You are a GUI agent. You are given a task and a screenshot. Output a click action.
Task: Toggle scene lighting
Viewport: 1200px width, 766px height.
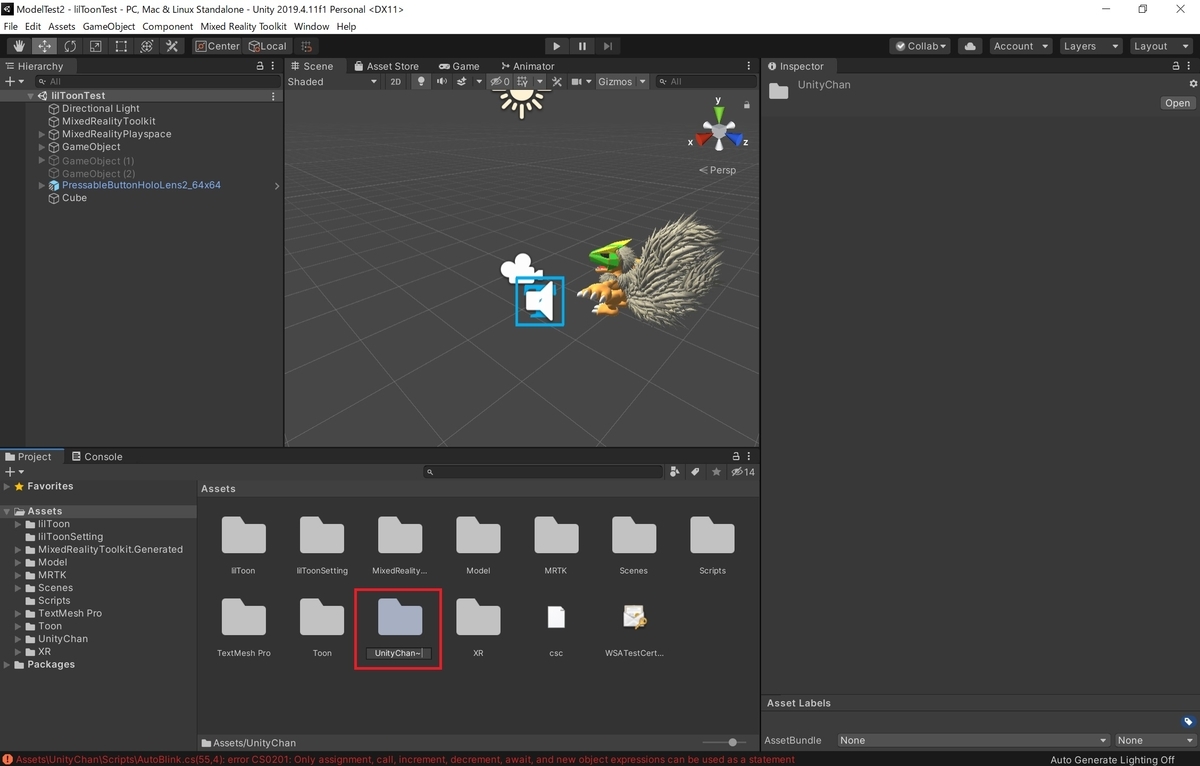click(x=421, y=82)
